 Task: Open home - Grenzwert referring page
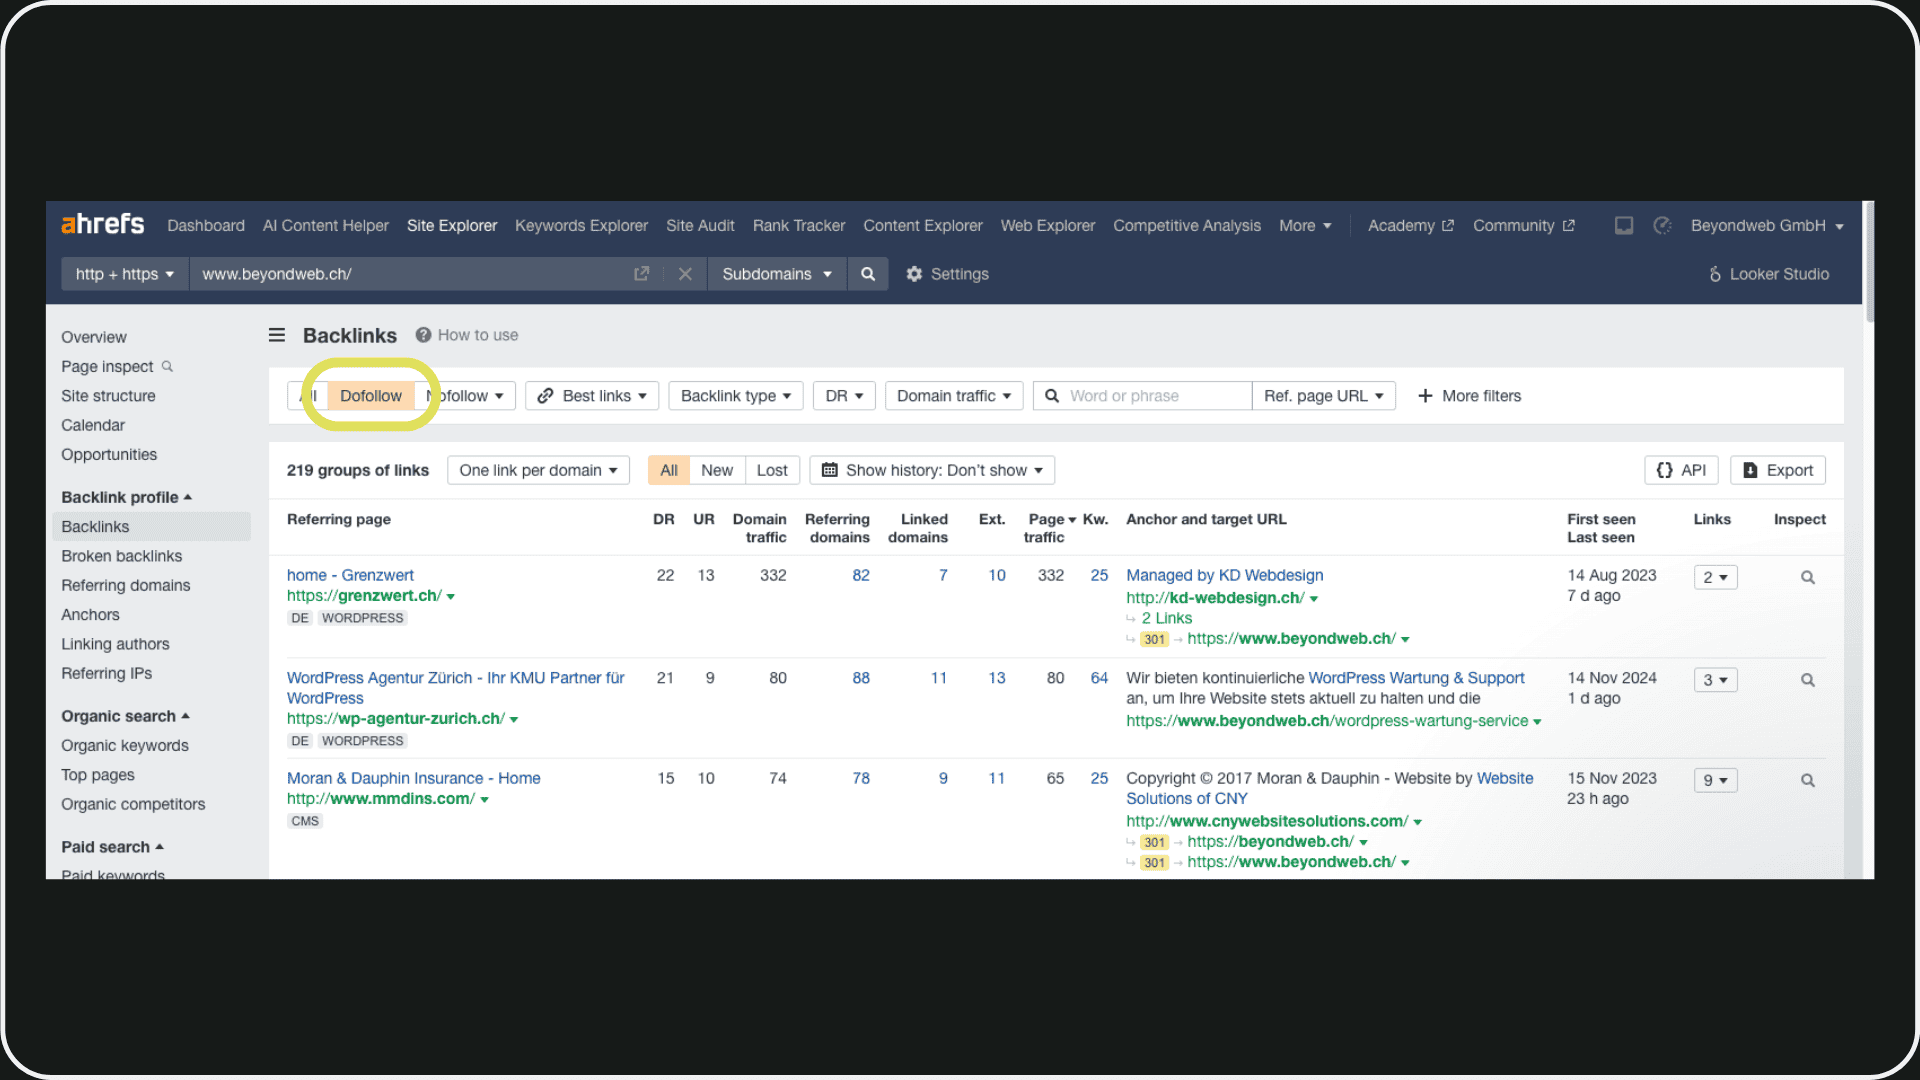[x=350, y=575]
